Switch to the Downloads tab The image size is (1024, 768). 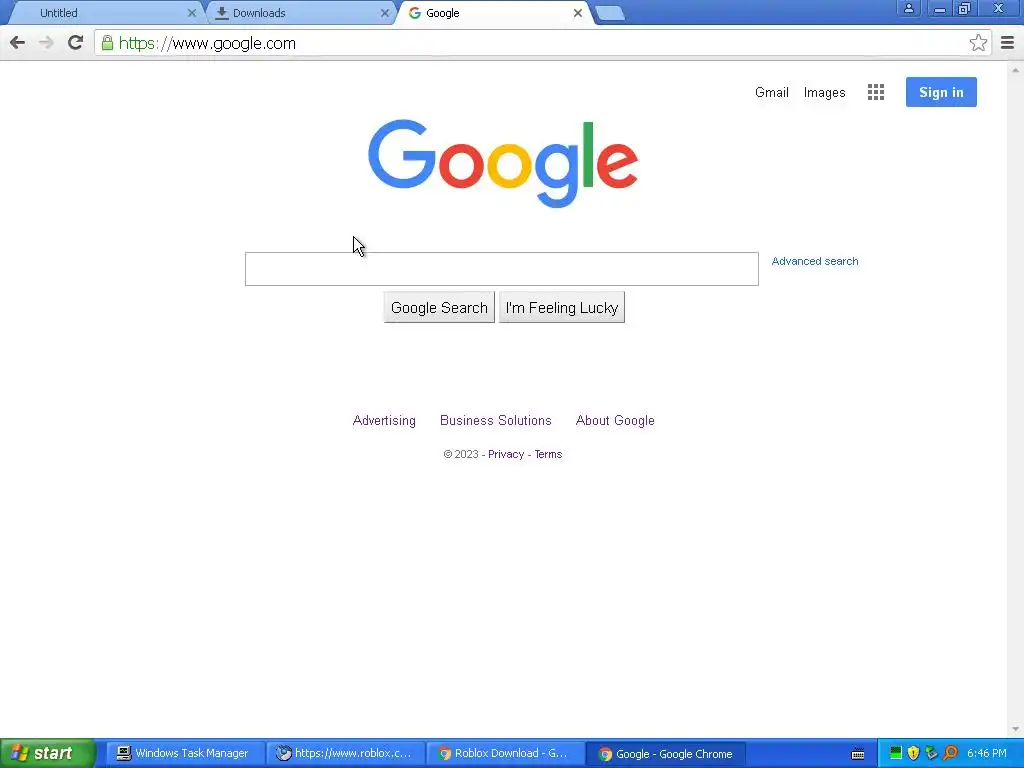point(300,13)
